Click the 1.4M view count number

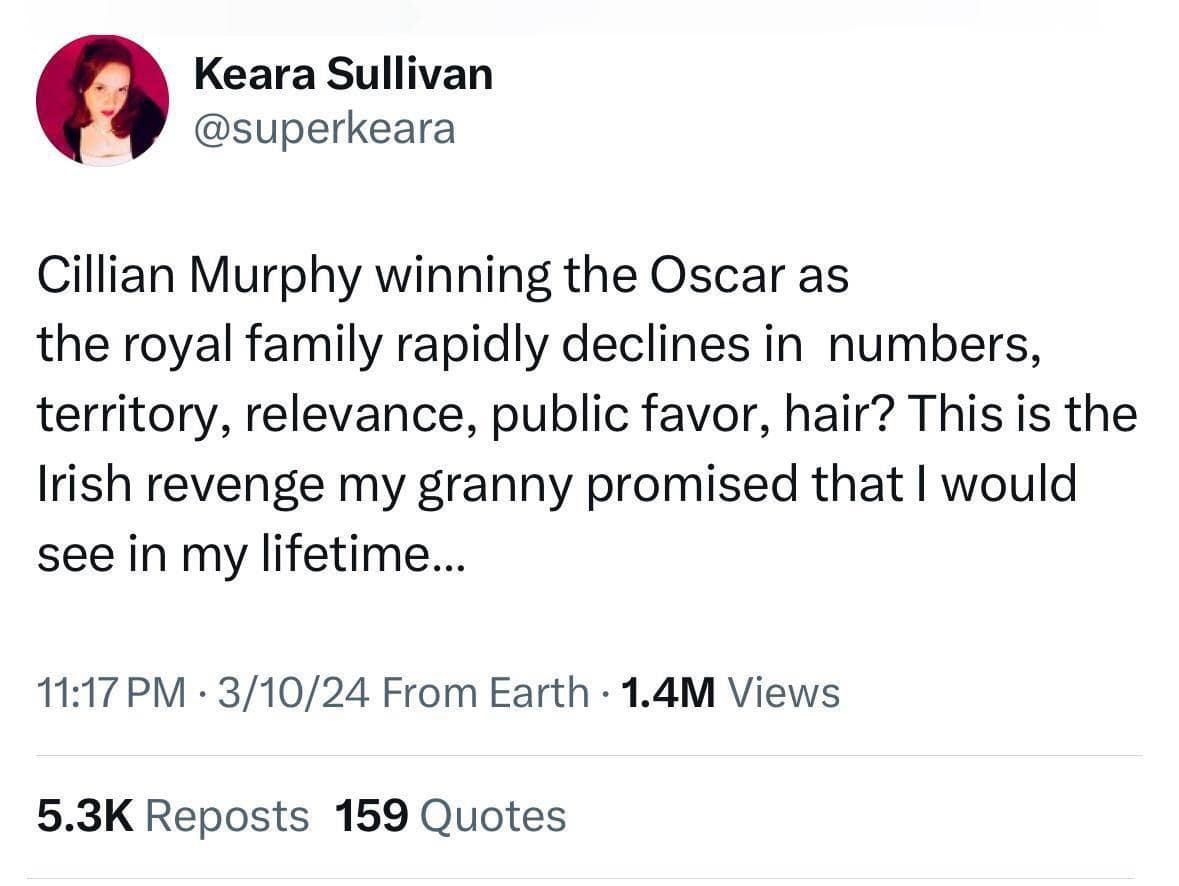667,692
